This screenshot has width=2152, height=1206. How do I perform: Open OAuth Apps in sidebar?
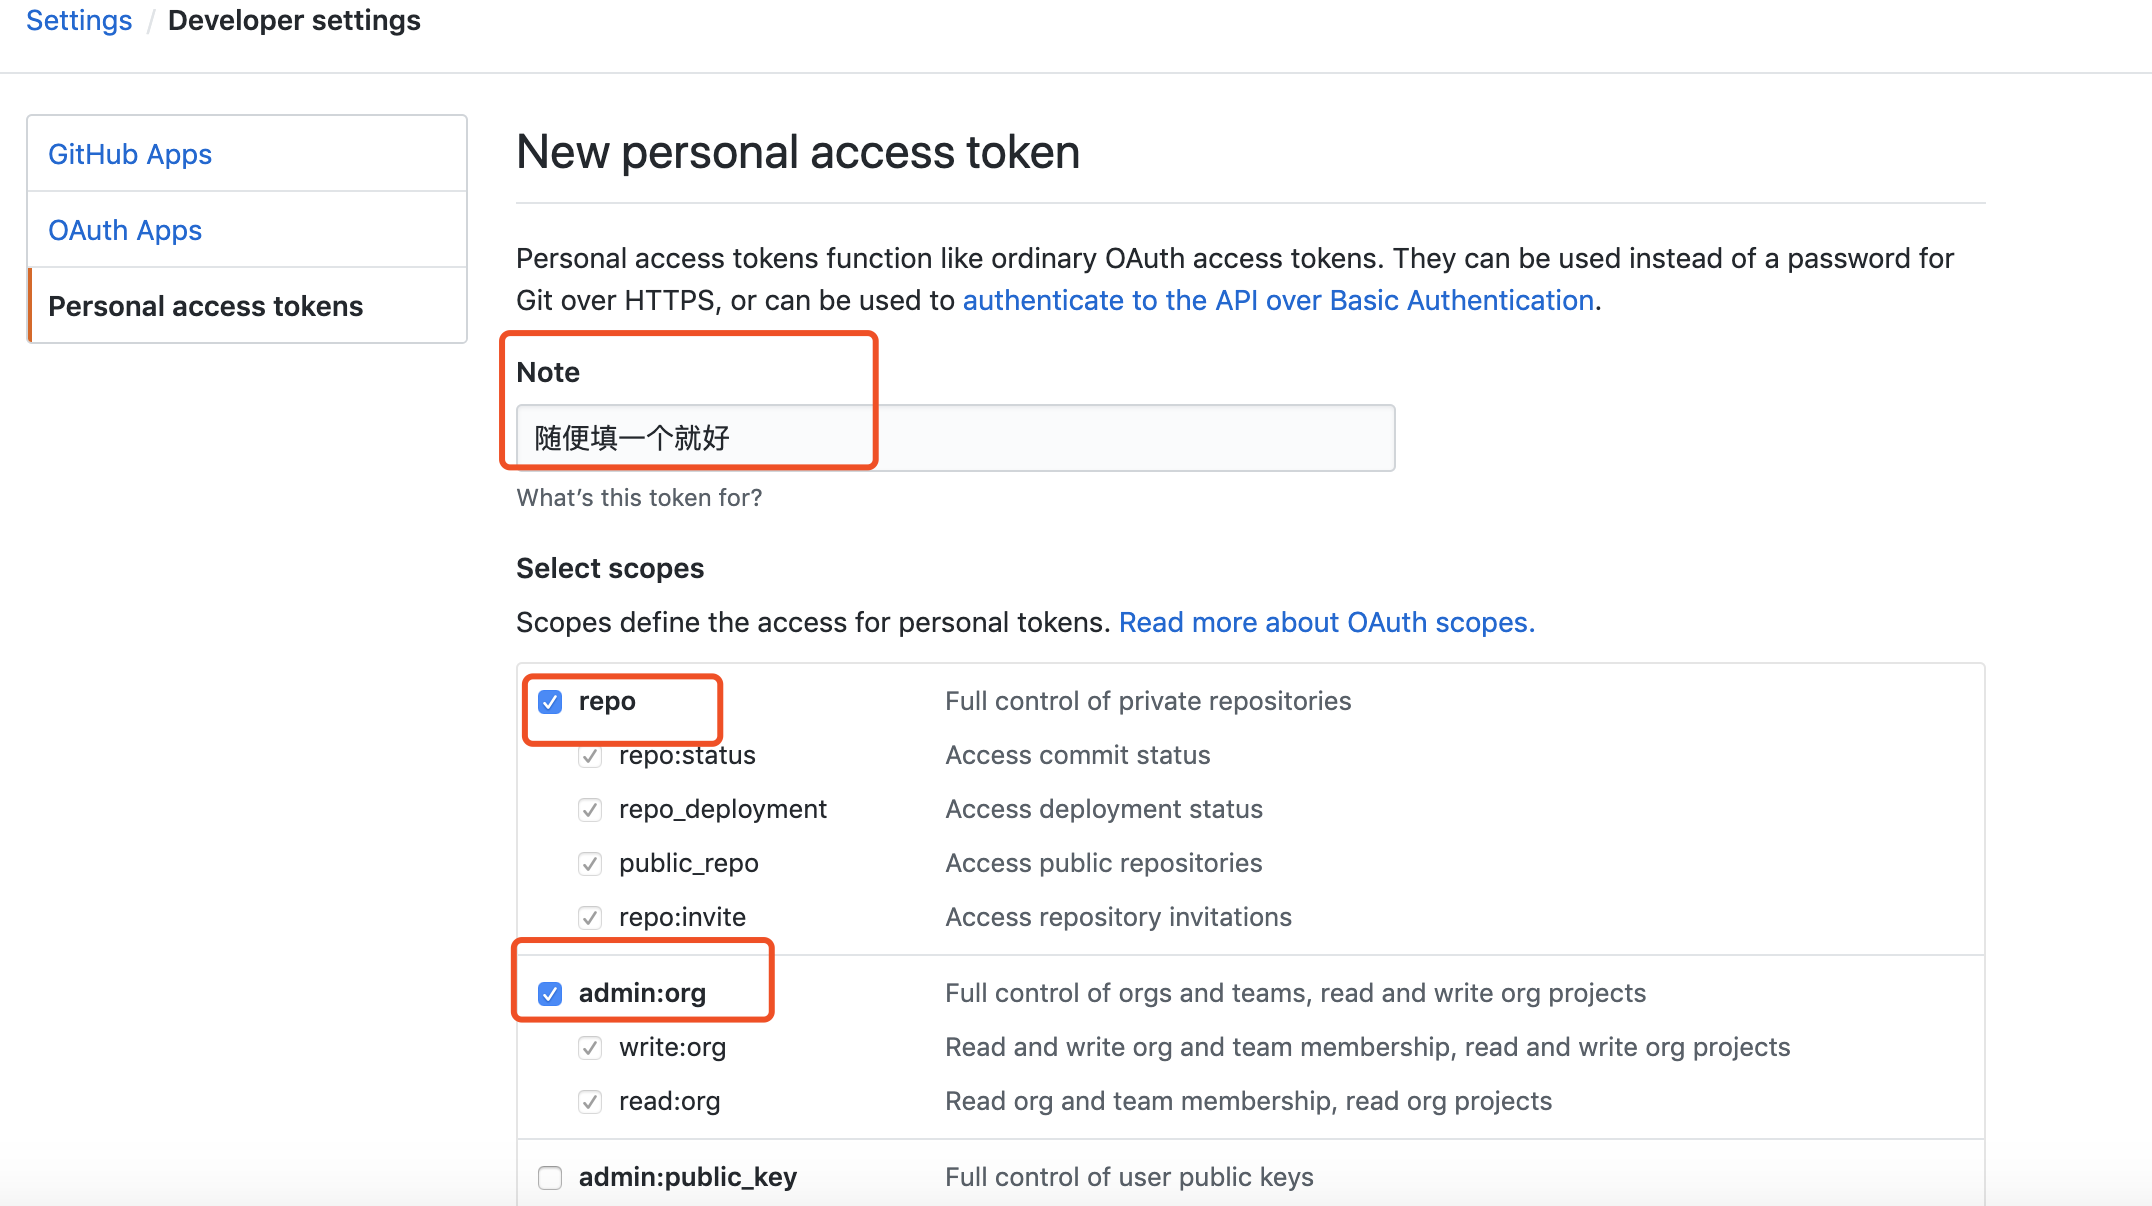[x=125, y=230]
